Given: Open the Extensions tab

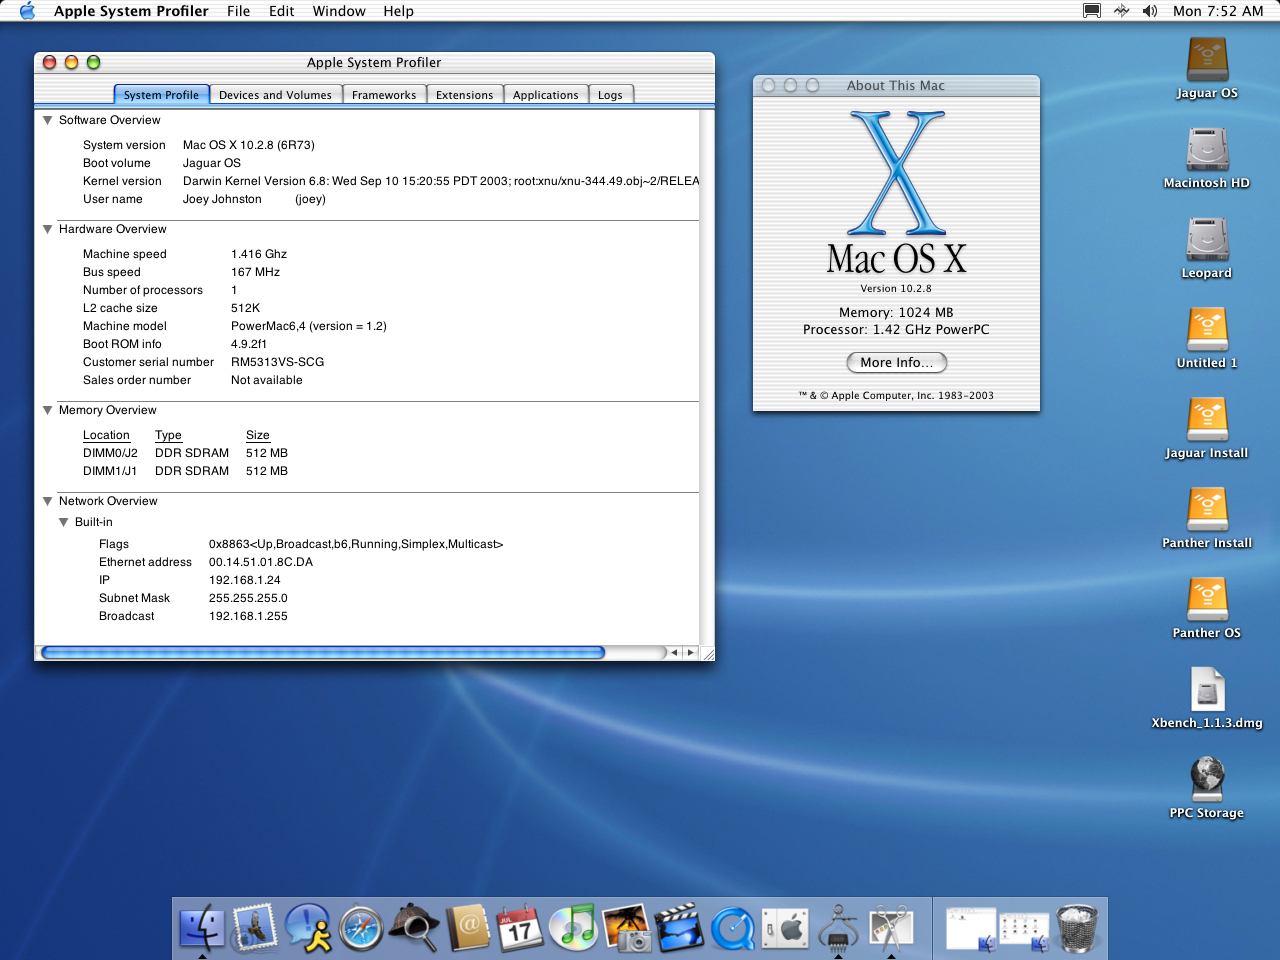Looking at the screenshot, I should click(x=464, y=95).
